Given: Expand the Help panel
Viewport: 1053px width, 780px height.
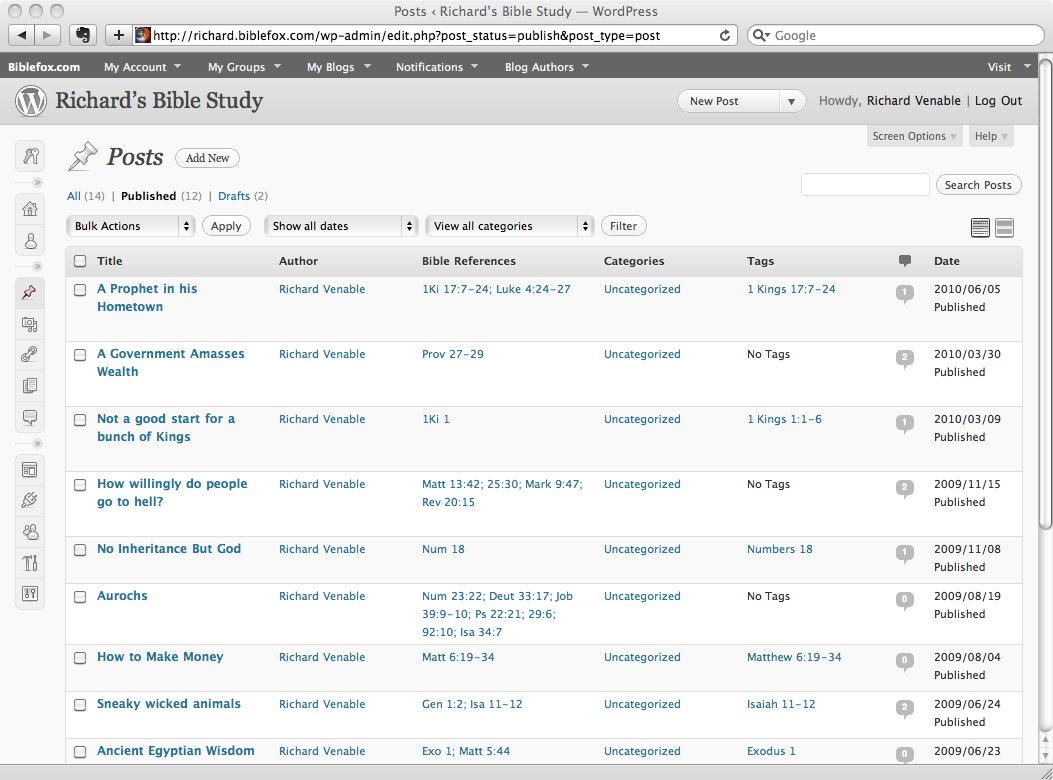Looking at the screenshot, I should [991, 136].
